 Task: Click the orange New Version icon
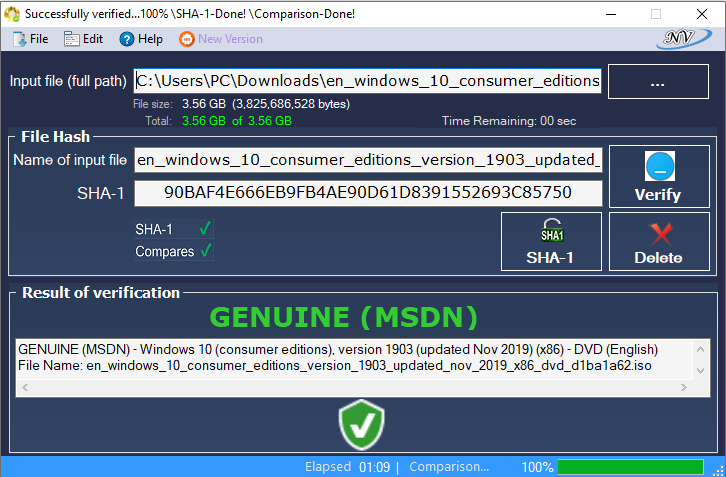[187, 39]
